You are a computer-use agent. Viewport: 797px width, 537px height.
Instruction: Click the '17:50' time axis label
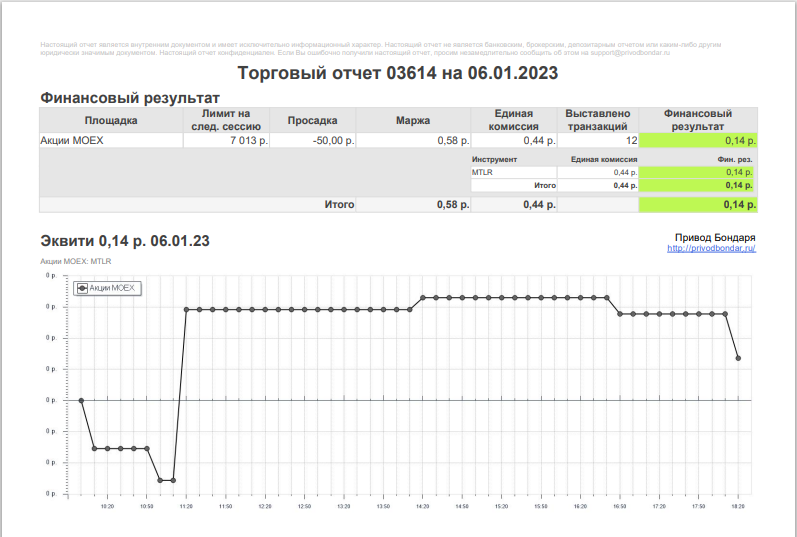coord(698,506)
